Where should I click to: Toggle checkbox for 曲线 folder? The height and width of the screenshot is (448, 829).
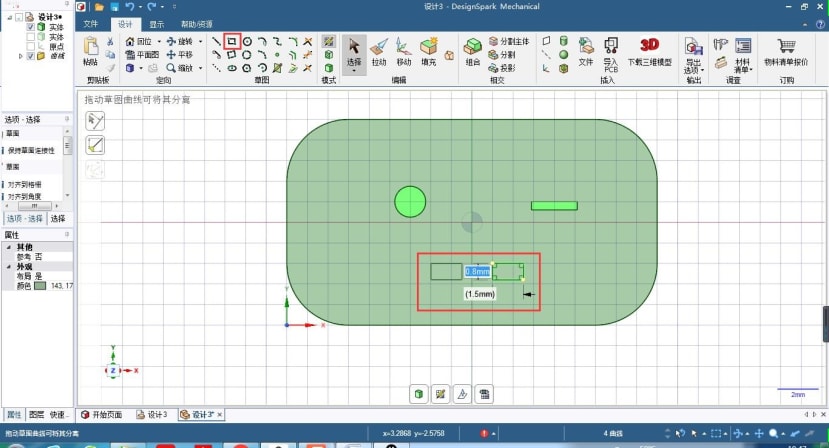pyautogui.click(x=30, y=56)
